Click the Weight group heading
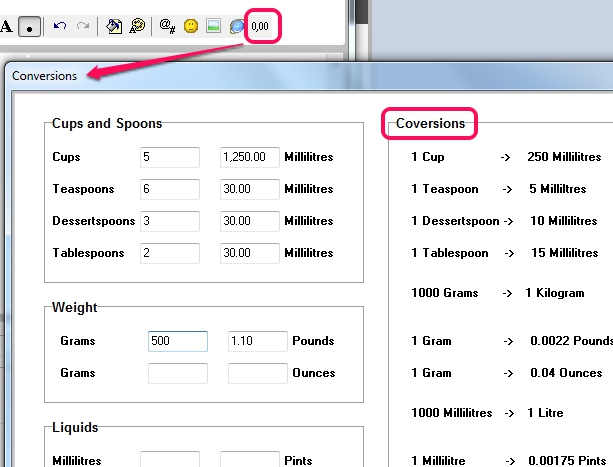 [x=74, y=307]
